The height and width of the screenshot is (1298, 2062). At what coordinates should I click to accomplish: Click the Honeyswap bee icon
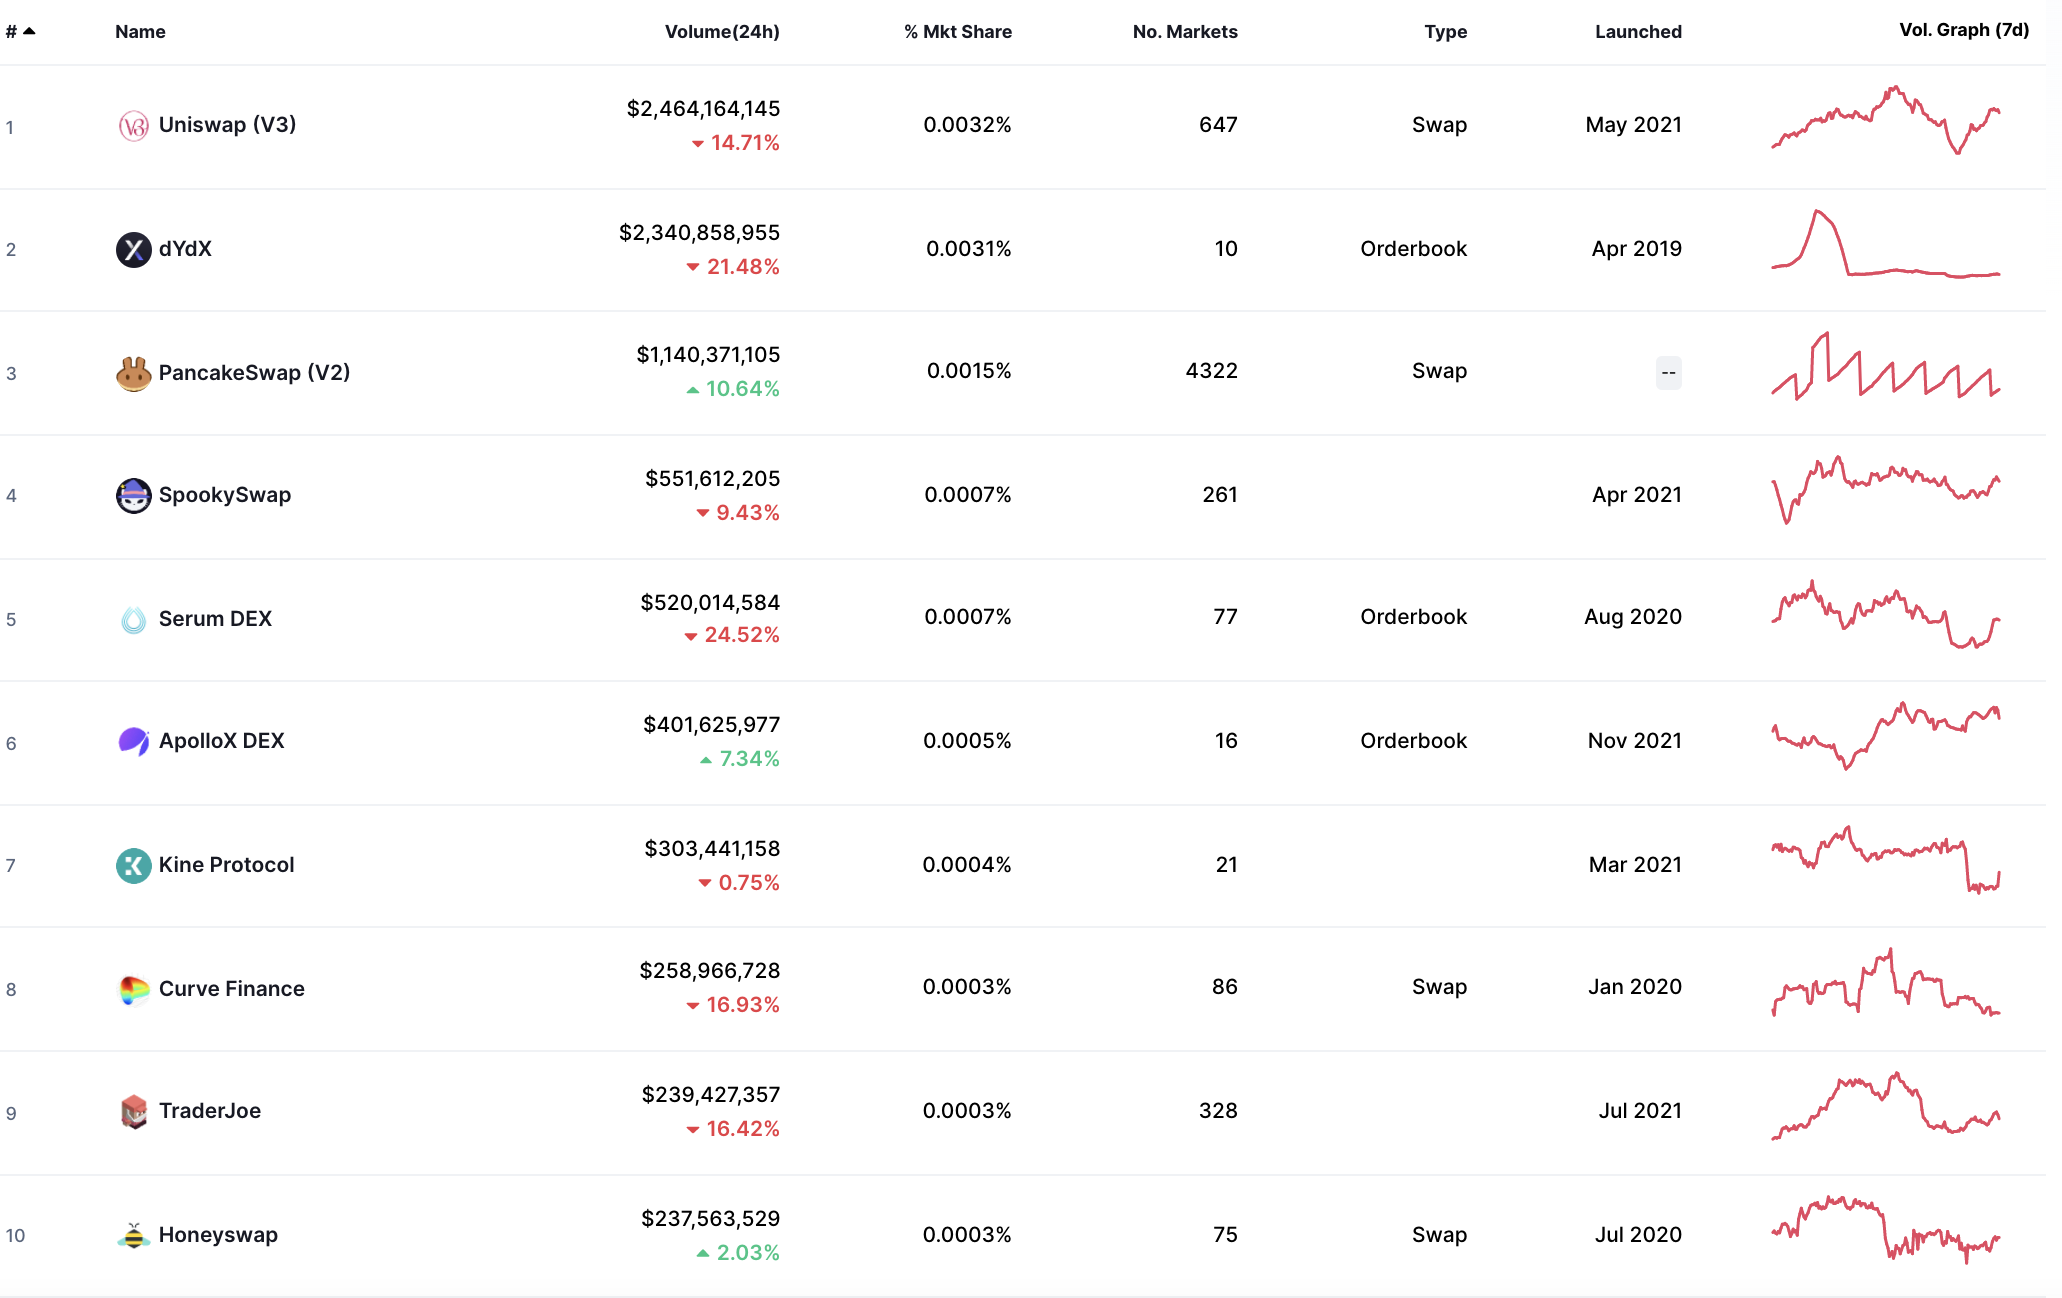coord(133,1234)
